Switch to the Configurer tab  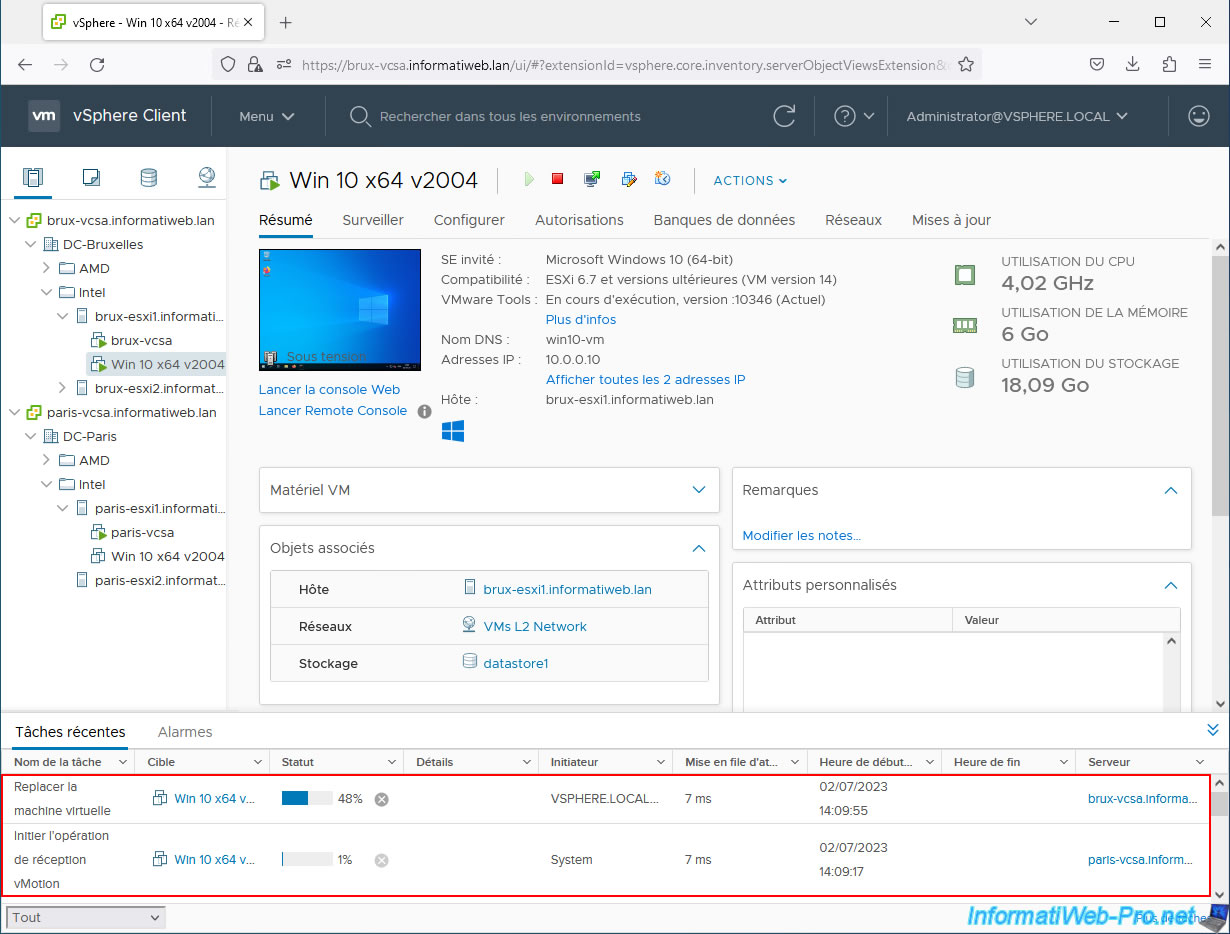pos(469,220)
